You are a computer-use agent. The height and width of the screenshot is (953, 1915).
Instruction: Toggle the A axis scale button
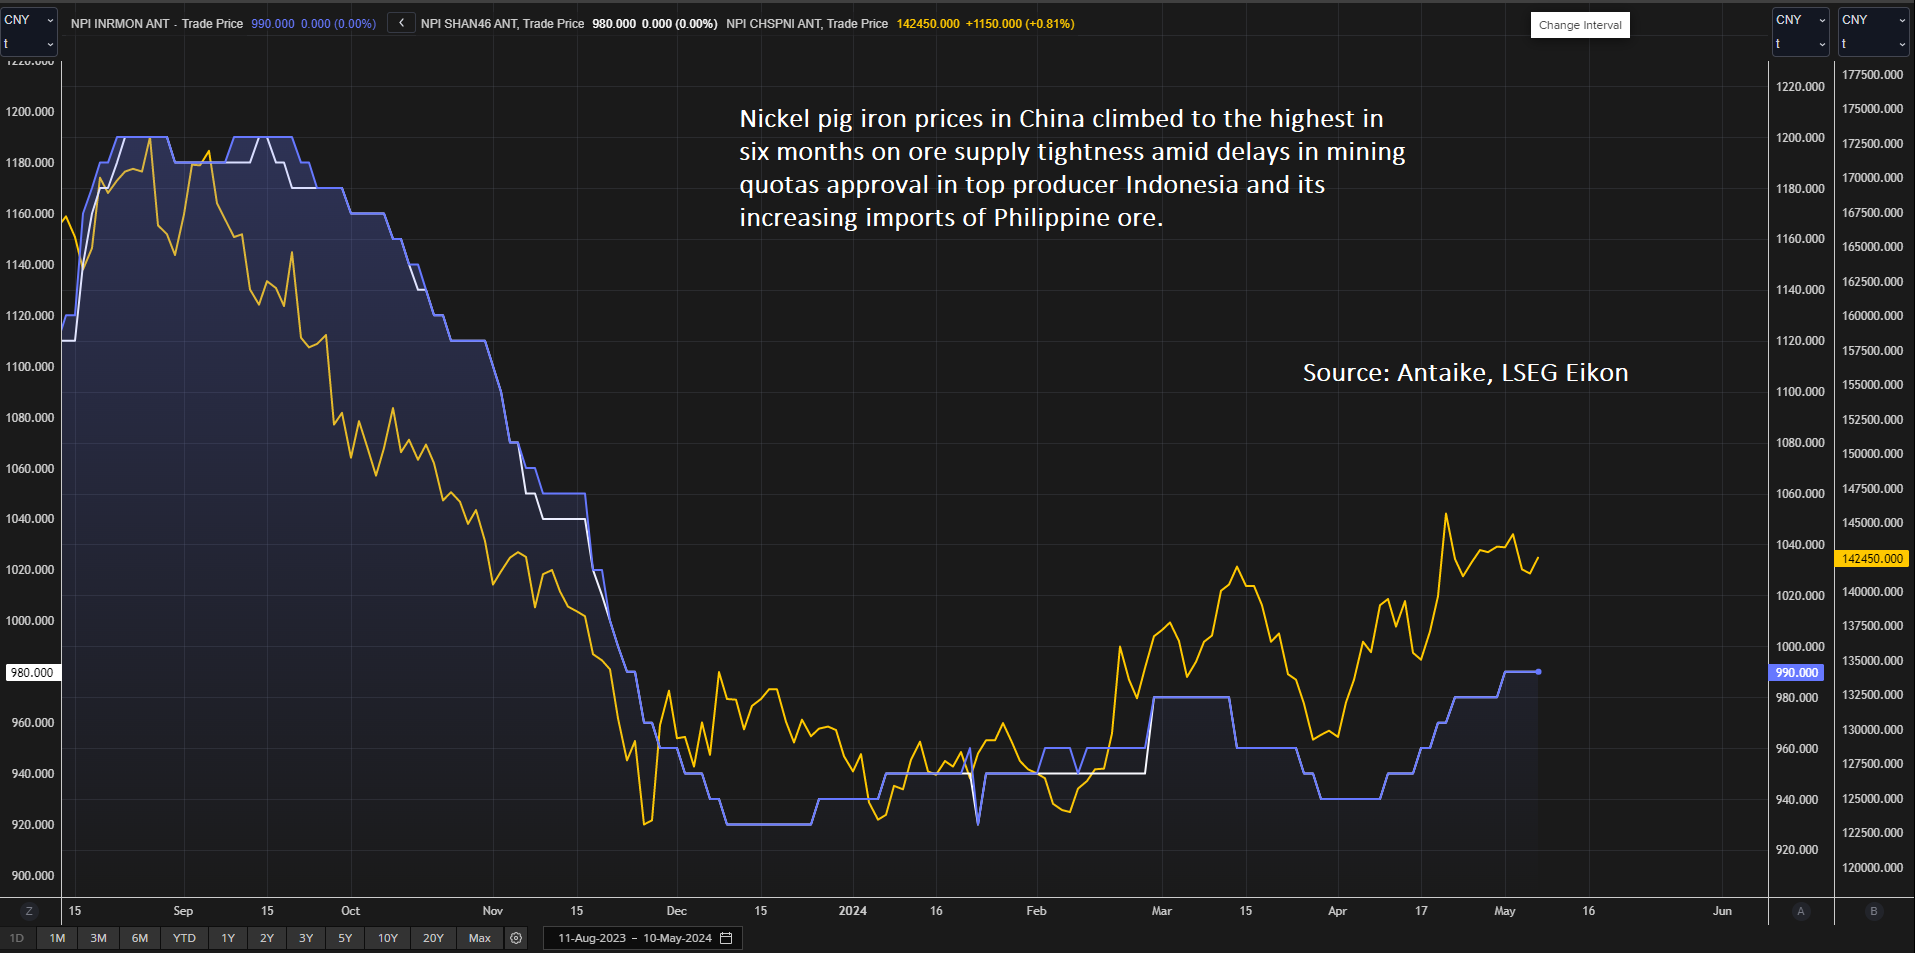point(1801,911)
